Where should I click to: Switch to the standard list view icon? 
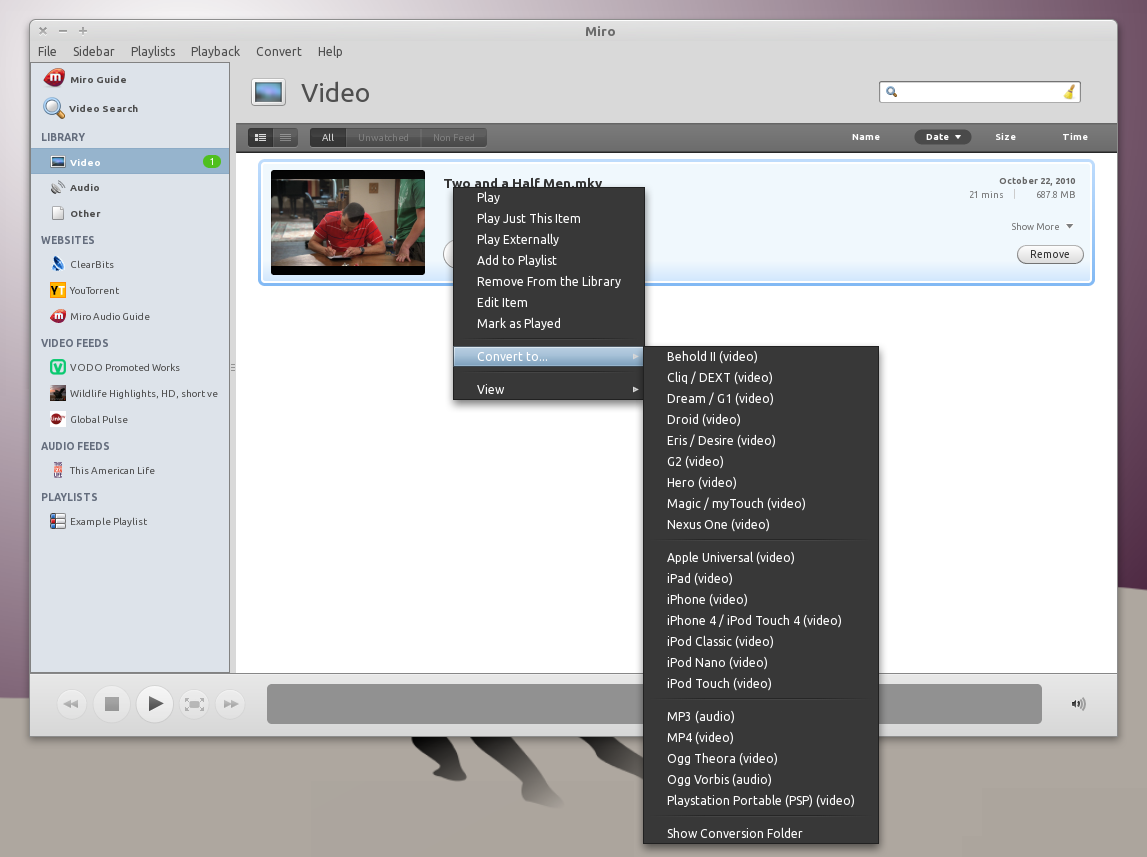260,137
